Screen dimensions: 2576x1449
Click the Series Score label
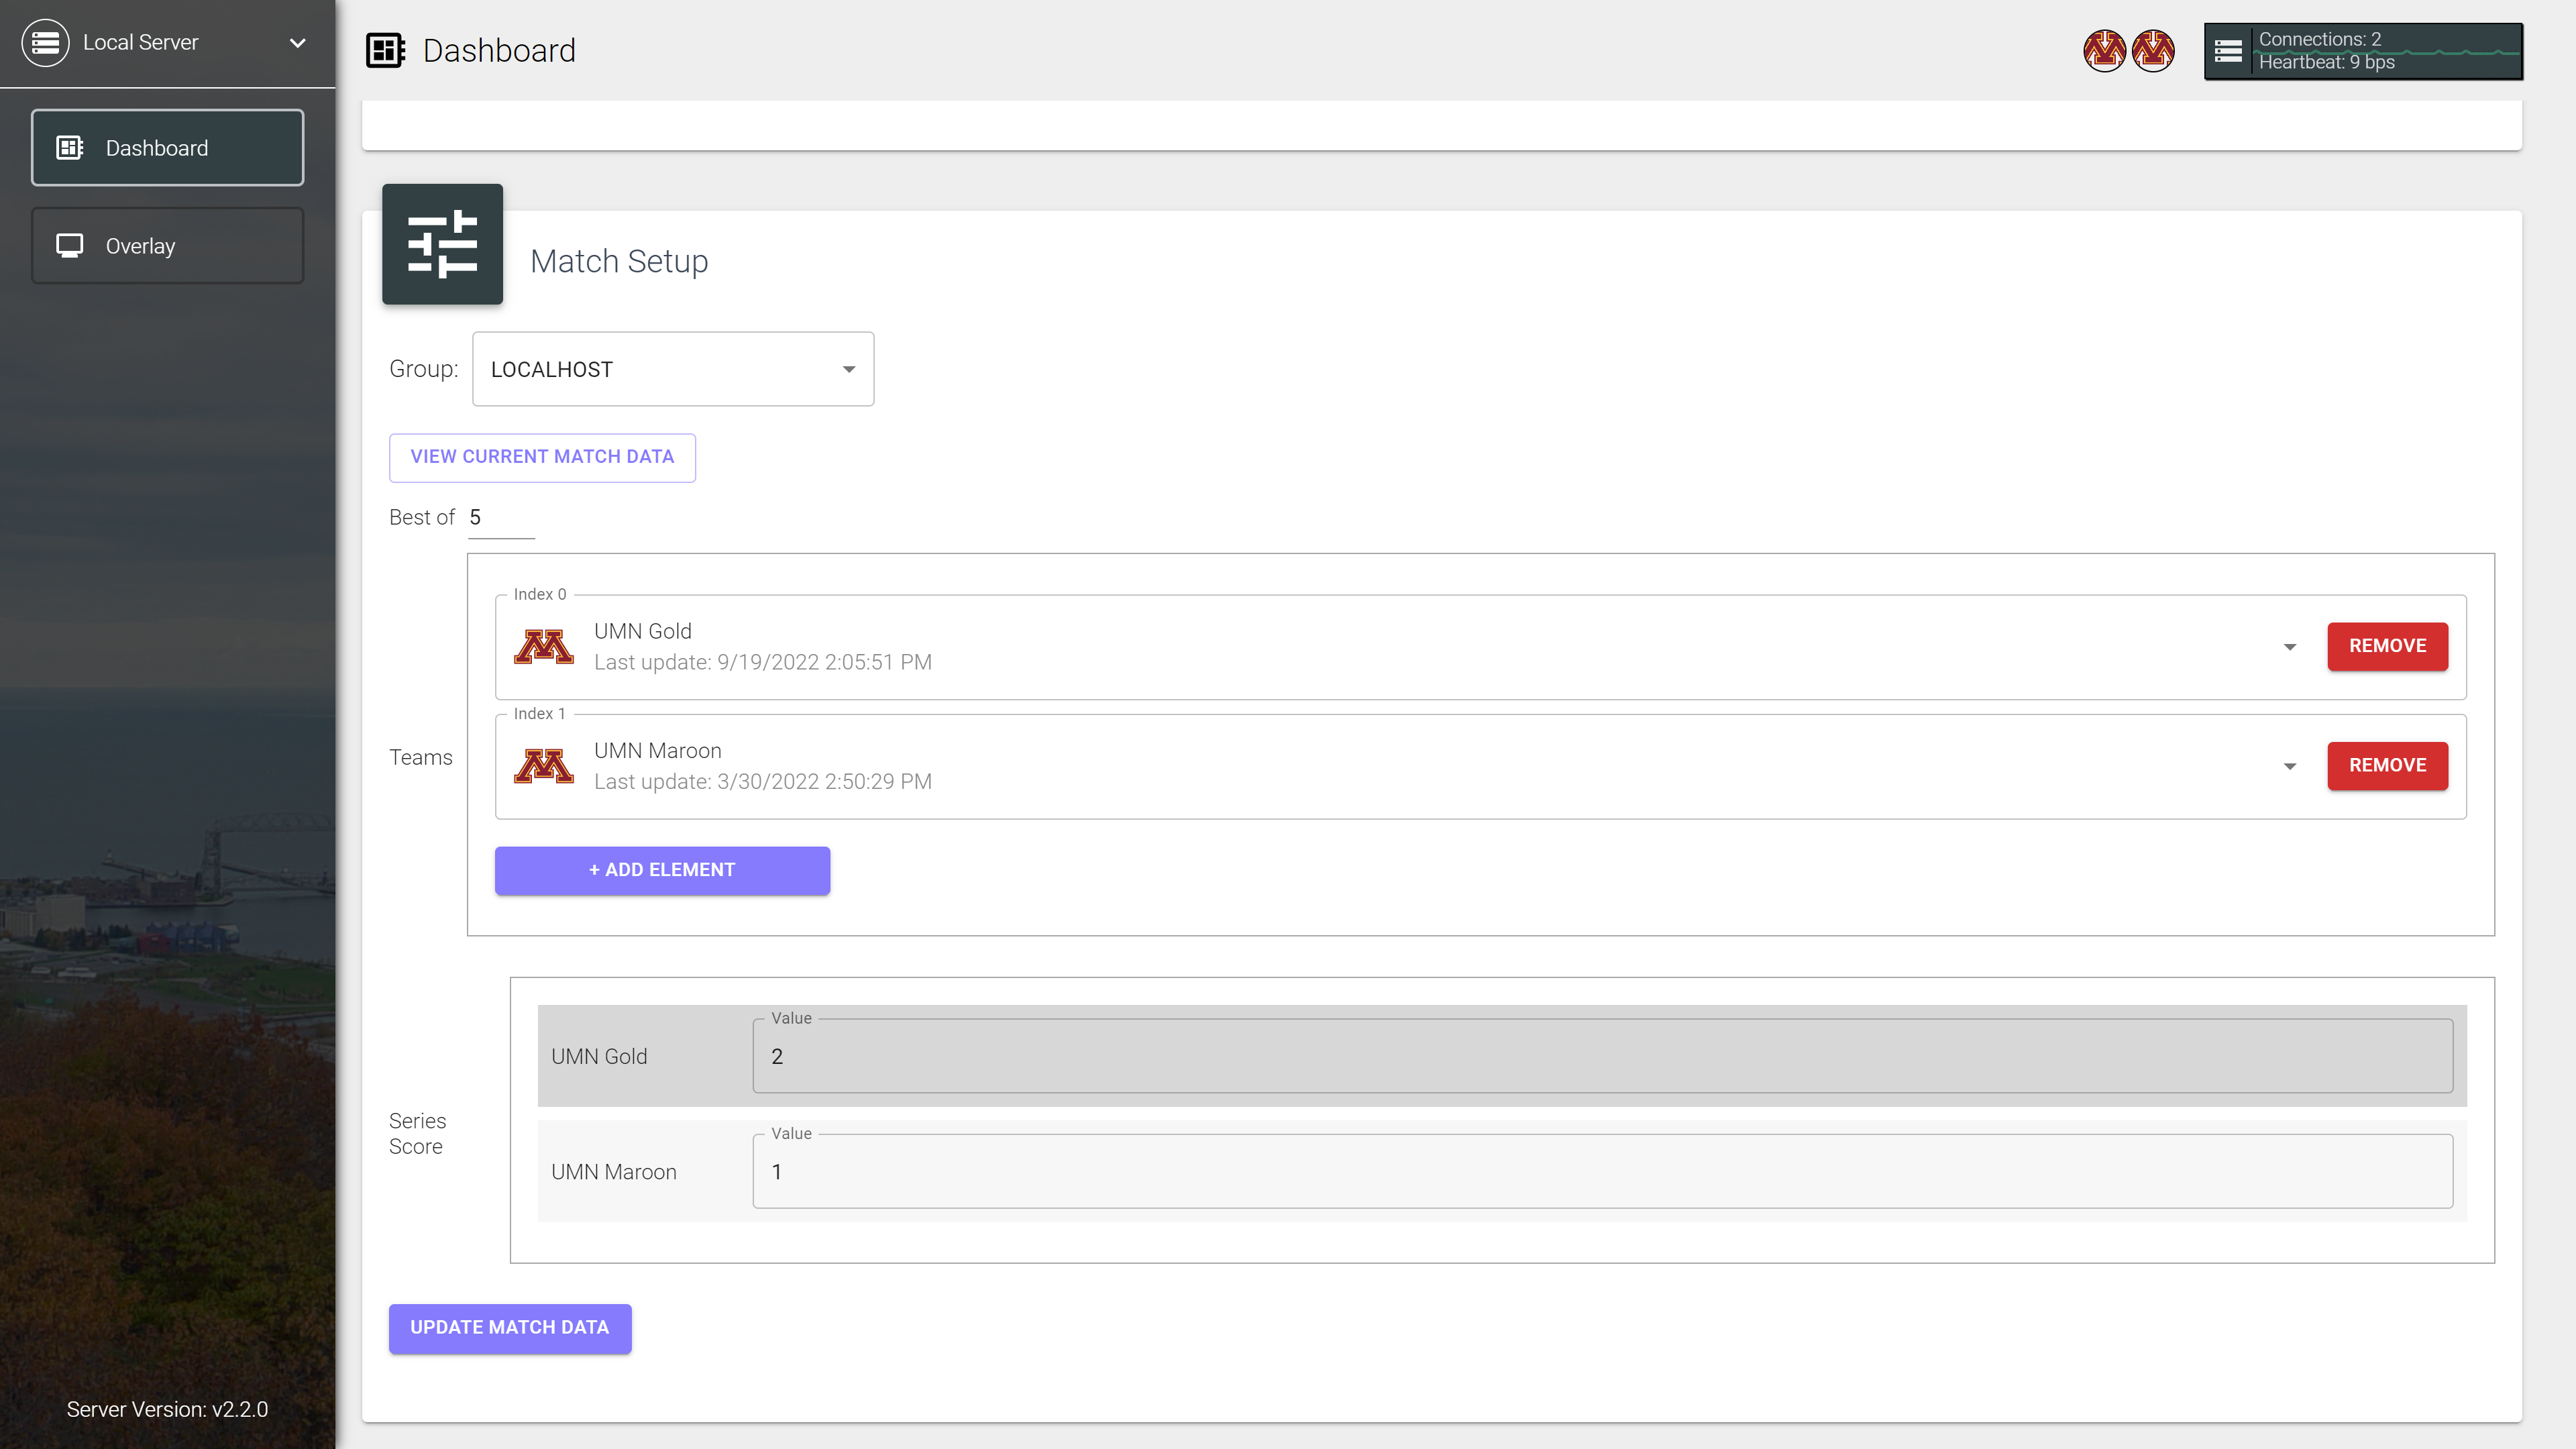click(417, 1133)
